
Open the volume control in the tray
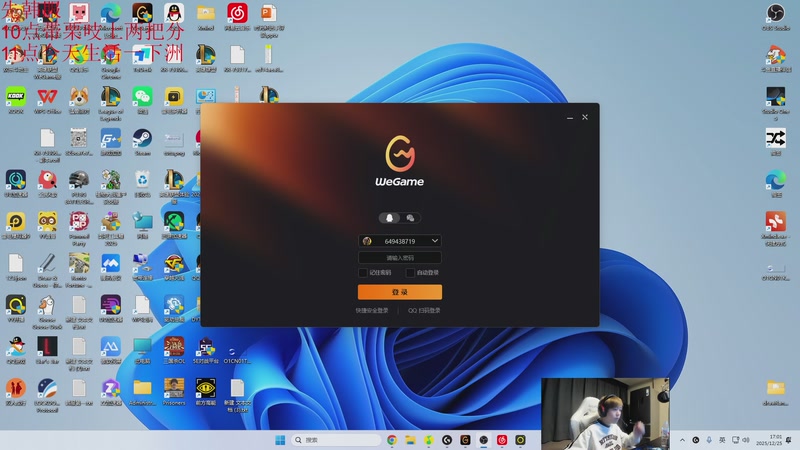click(746, 440)
